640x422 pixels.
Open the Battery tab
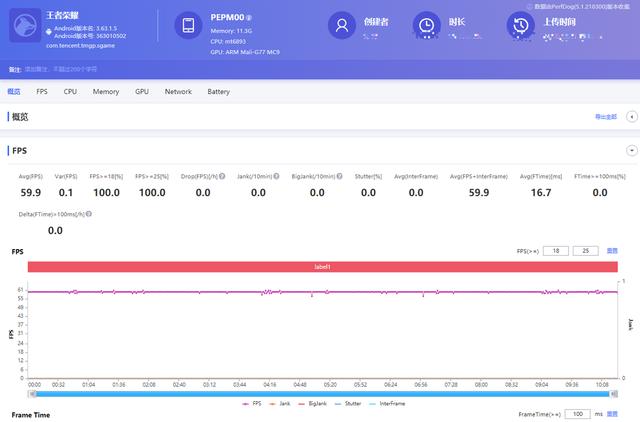tap(218, 91)
